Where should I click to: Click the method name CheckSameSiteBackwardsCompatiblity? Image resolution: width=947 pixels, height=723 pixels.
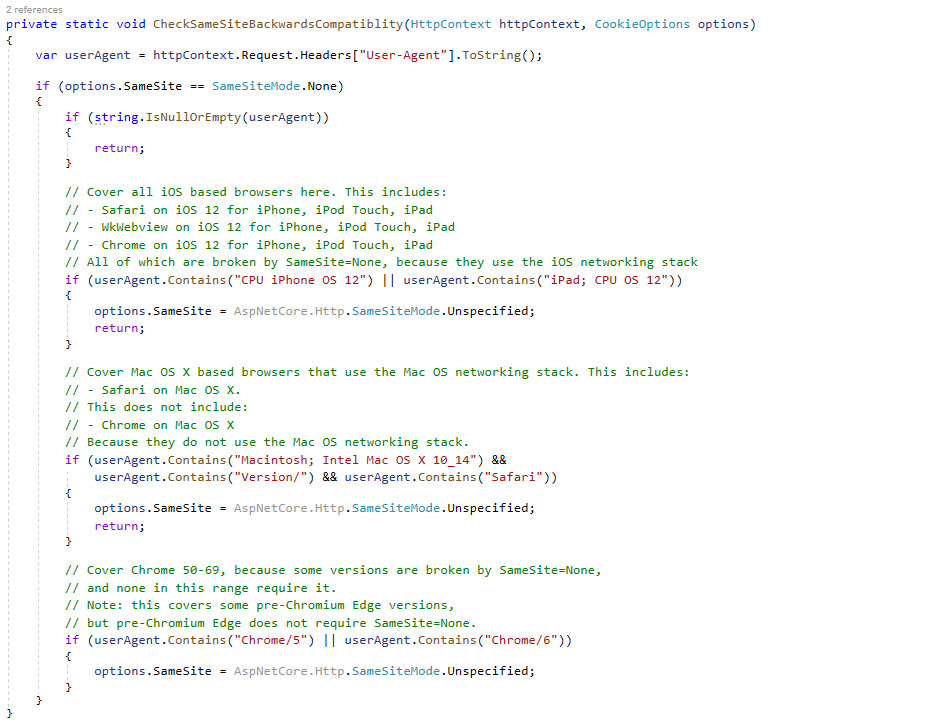tap(278, 24)
